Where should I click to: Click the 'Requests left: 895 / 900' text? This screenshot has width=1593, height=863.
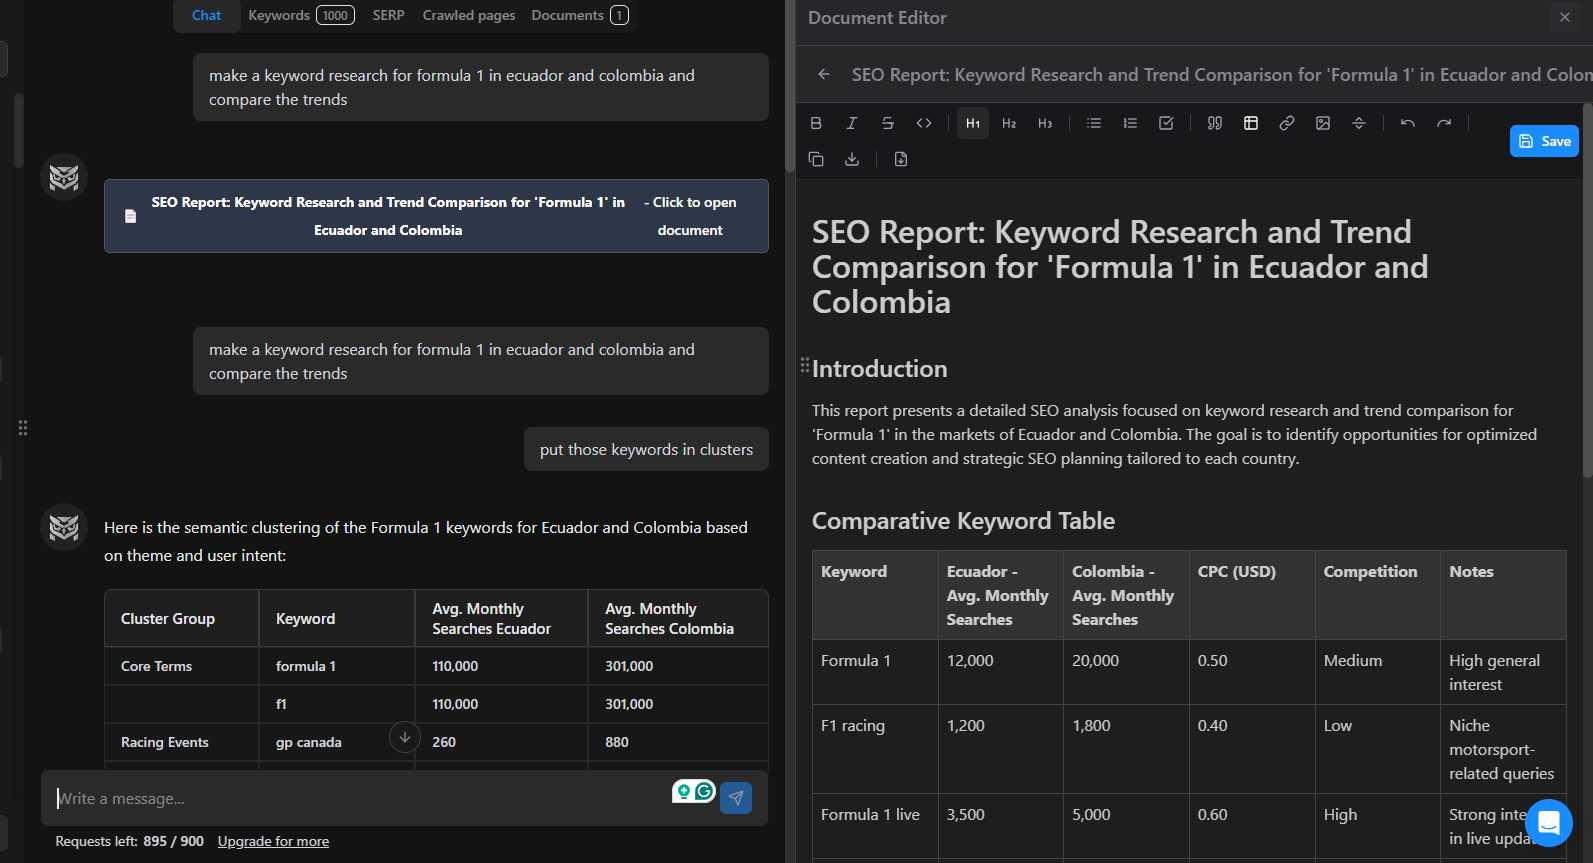click(x=129, y=841)
